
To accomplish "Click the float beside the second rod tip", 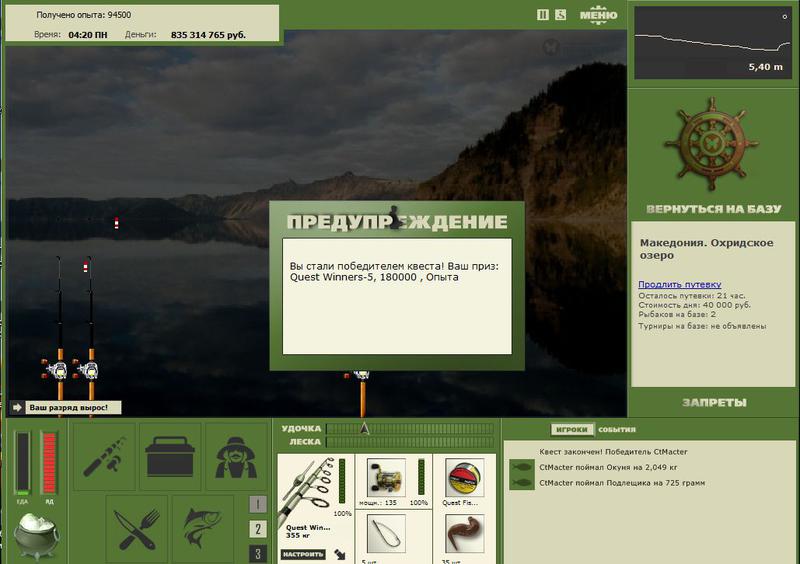I will [x=85, y=266].
